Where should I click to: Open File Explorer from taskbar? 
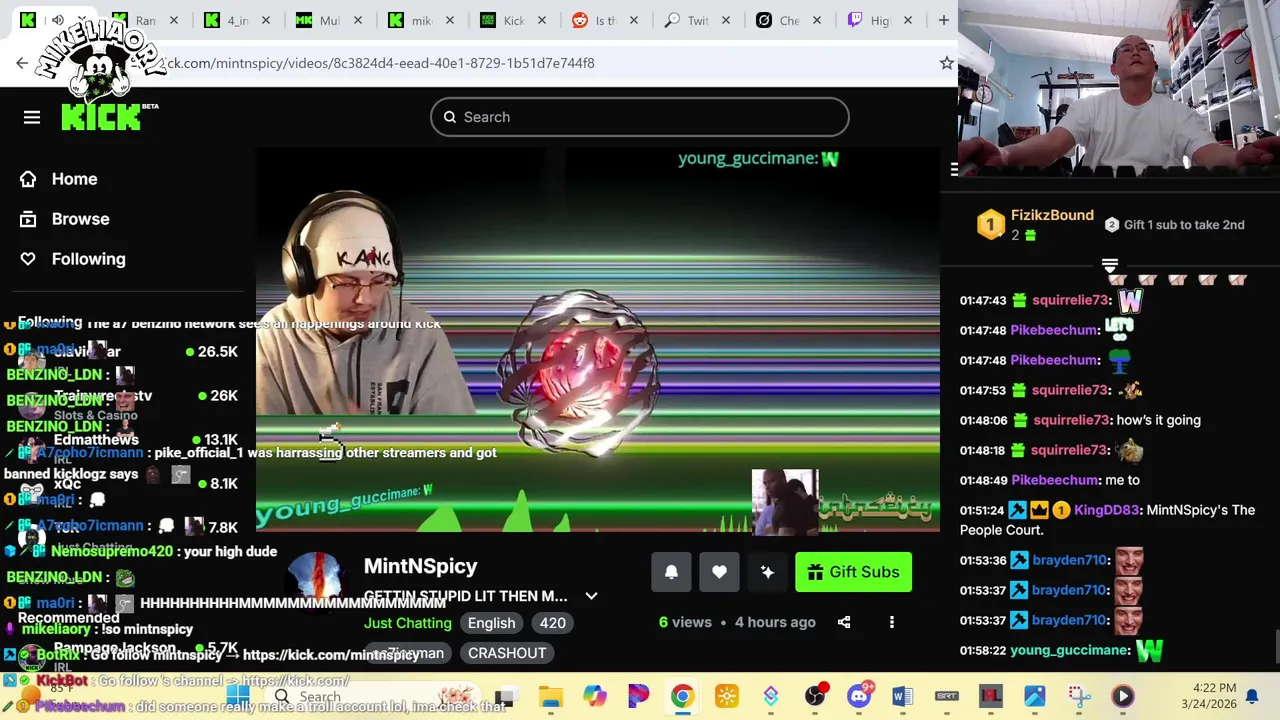(550, 696)
